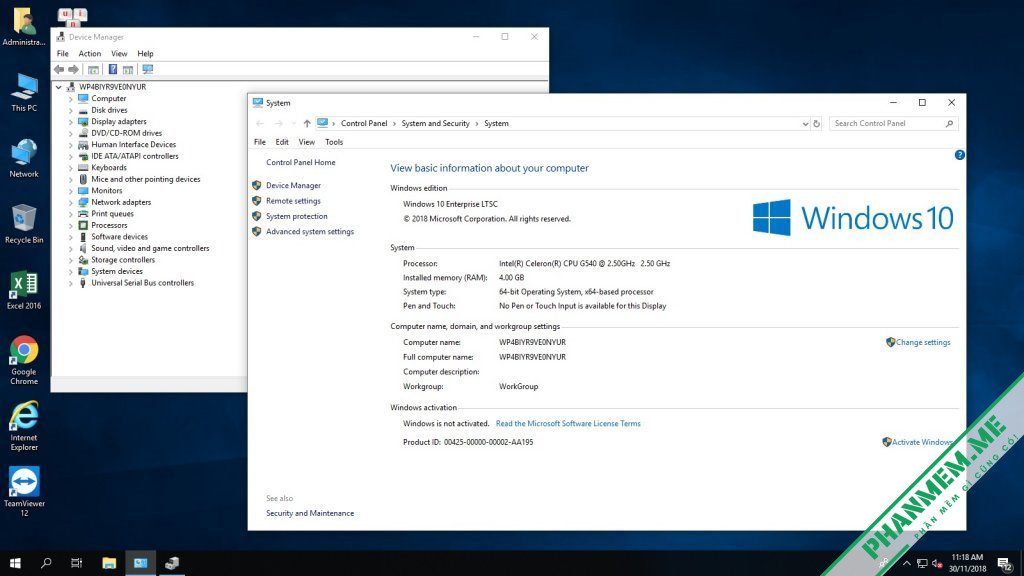Open the Tools menu in System window
The width and height of the screenshot is (1024, 576).
[x=334, y=142]
